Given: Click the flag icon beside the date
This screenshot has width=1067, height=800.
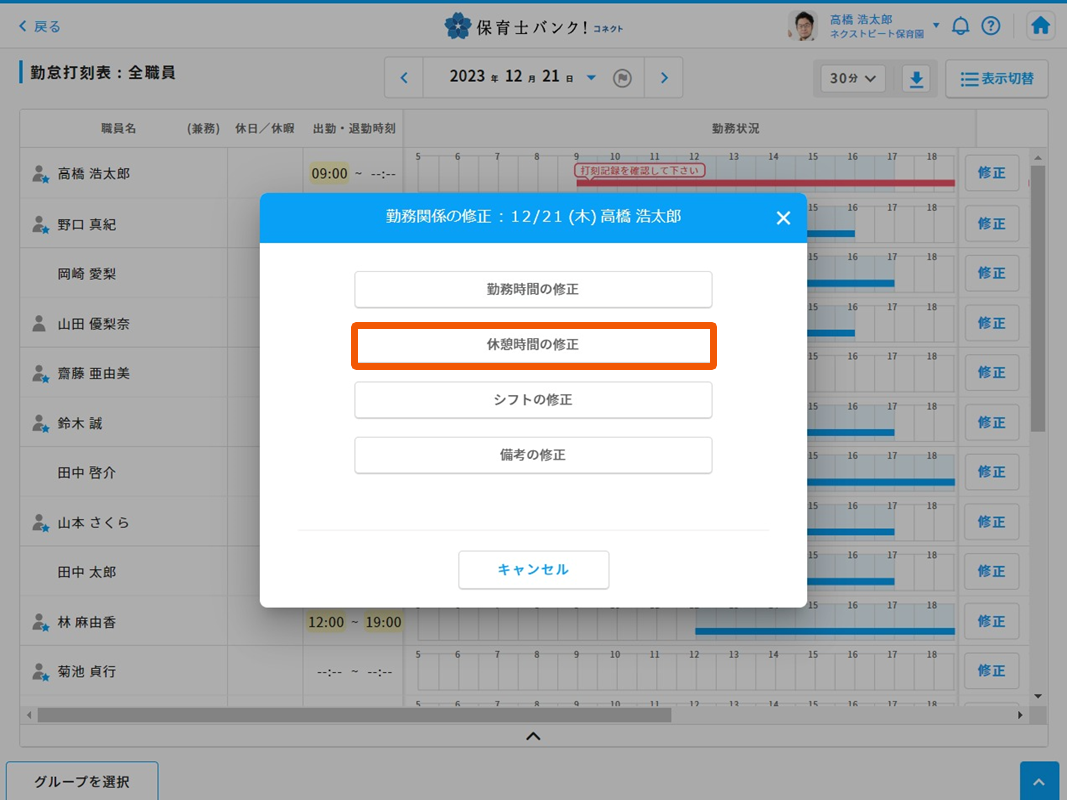Looking at the screenshot, I should point(622,78).
